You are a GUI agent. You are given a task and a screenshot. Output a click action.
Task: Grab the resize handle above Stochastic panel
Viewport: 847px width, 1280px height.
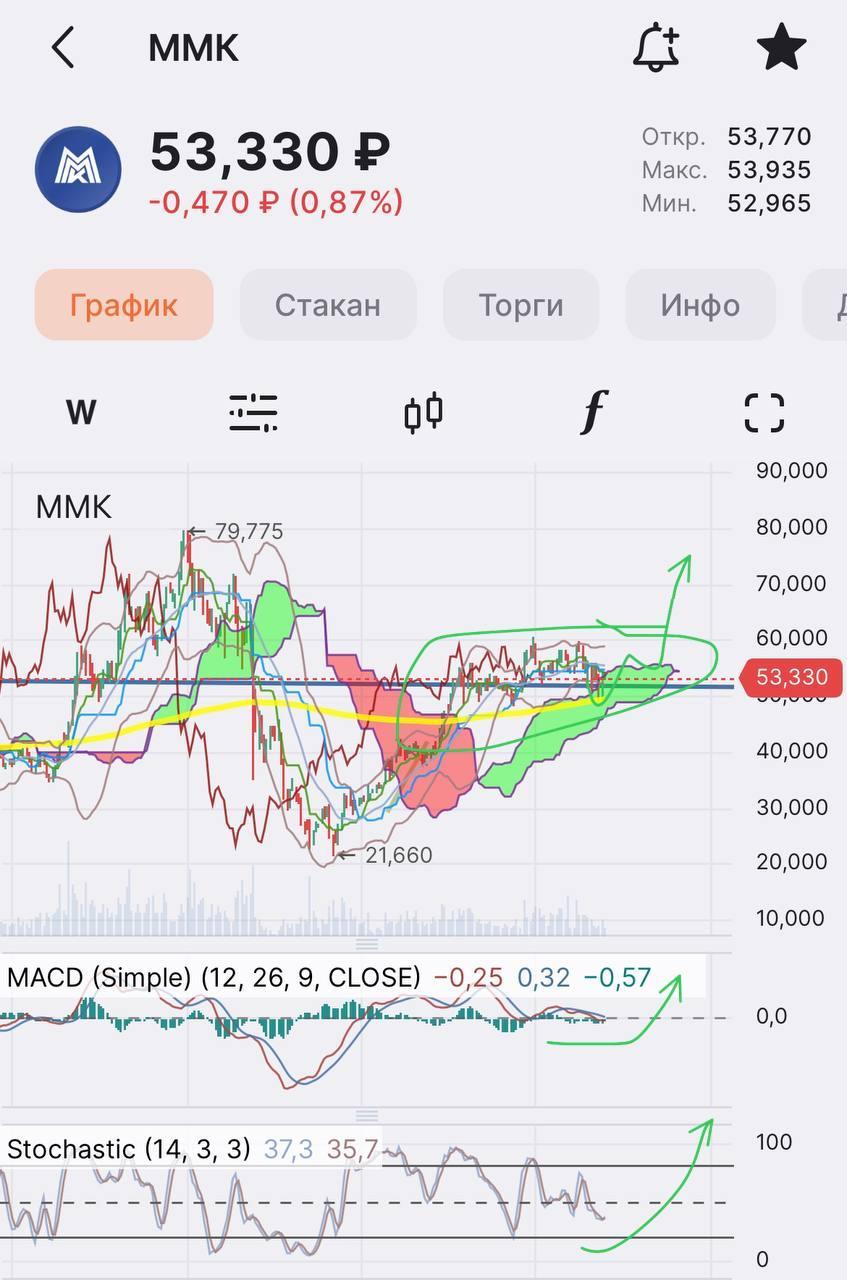click(367, 1115)
